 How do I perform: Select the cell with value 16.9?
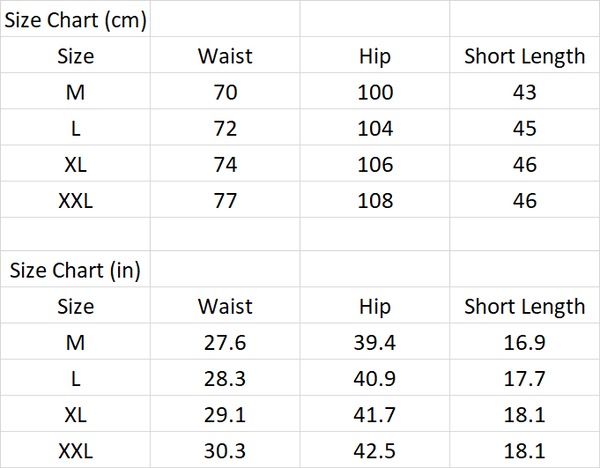pos(525,341)
